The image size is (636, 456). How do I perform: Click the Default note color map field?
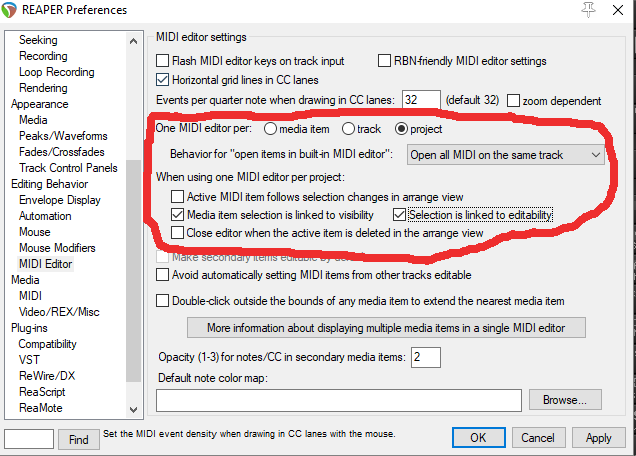click(x=339, y=400)
